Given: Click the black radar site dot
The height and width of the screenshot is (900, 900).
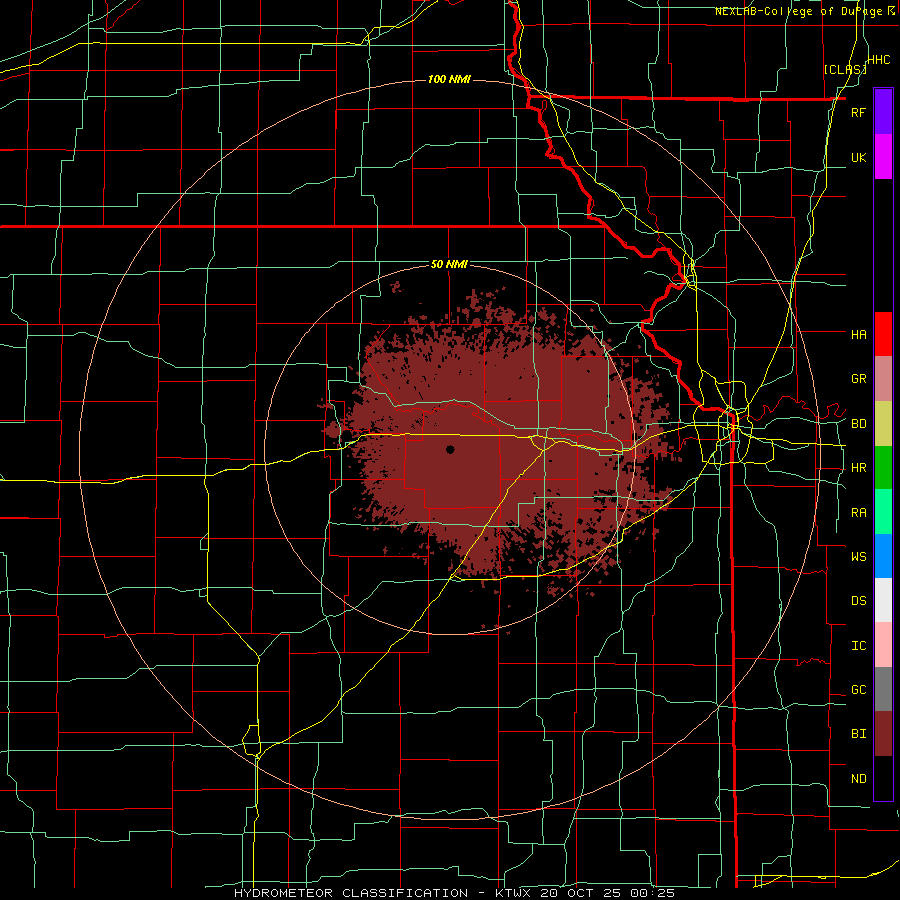Looking at the screenshot, I should tap(450, 449).
